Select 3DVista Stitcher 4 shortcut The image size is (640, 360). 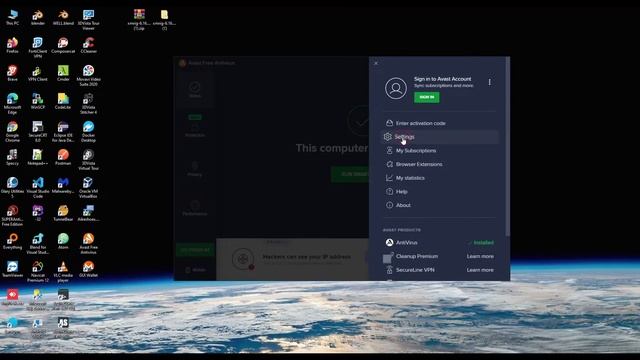[x=89, y=104]
